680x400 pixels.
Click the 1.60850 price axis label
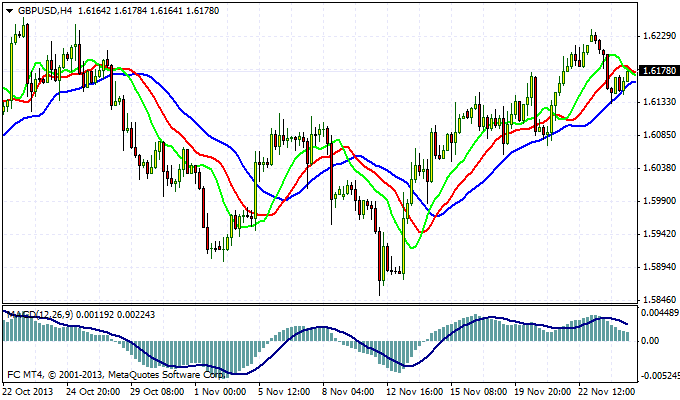point(658,135)
